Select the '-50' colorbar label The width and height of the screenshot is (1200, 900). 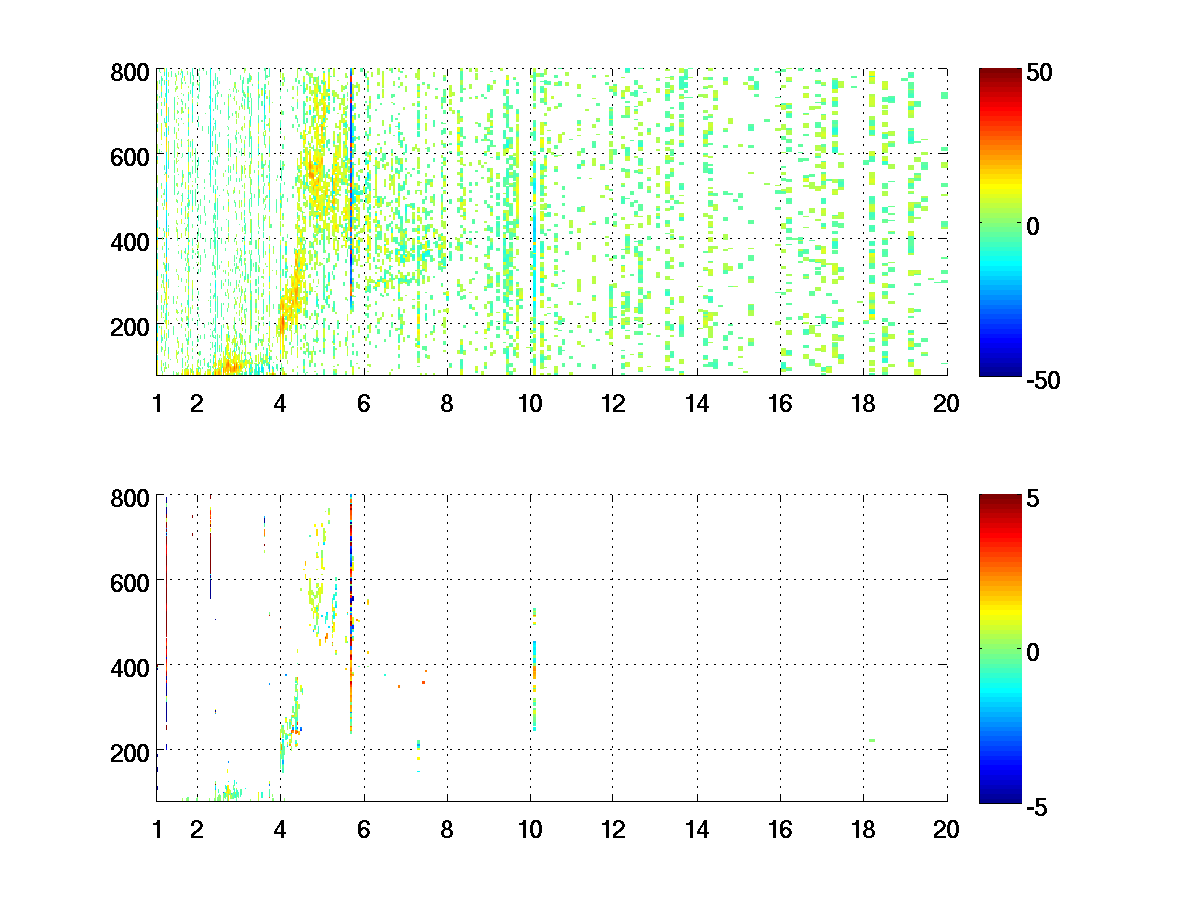1042,380
